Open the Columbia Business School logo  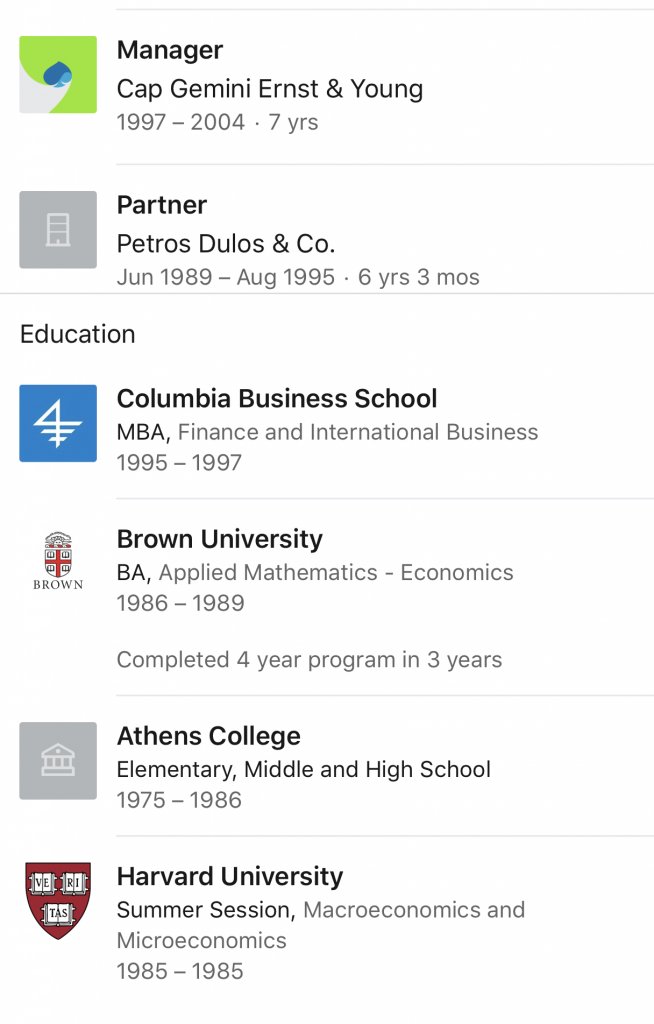pos(58,423)
